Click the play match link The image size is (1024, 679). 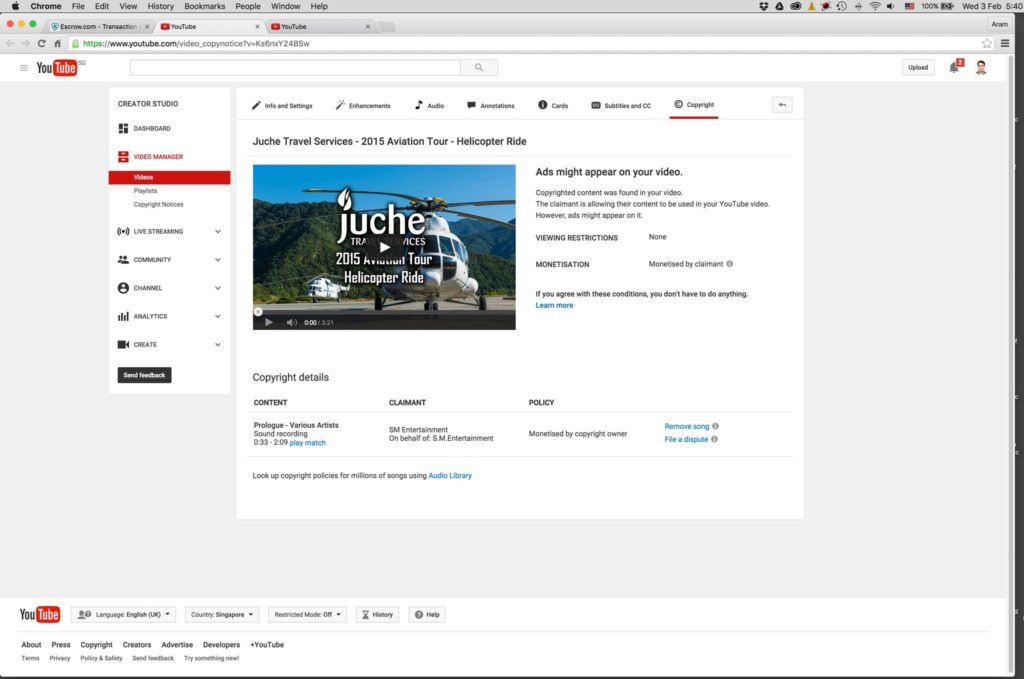(308, 443)
